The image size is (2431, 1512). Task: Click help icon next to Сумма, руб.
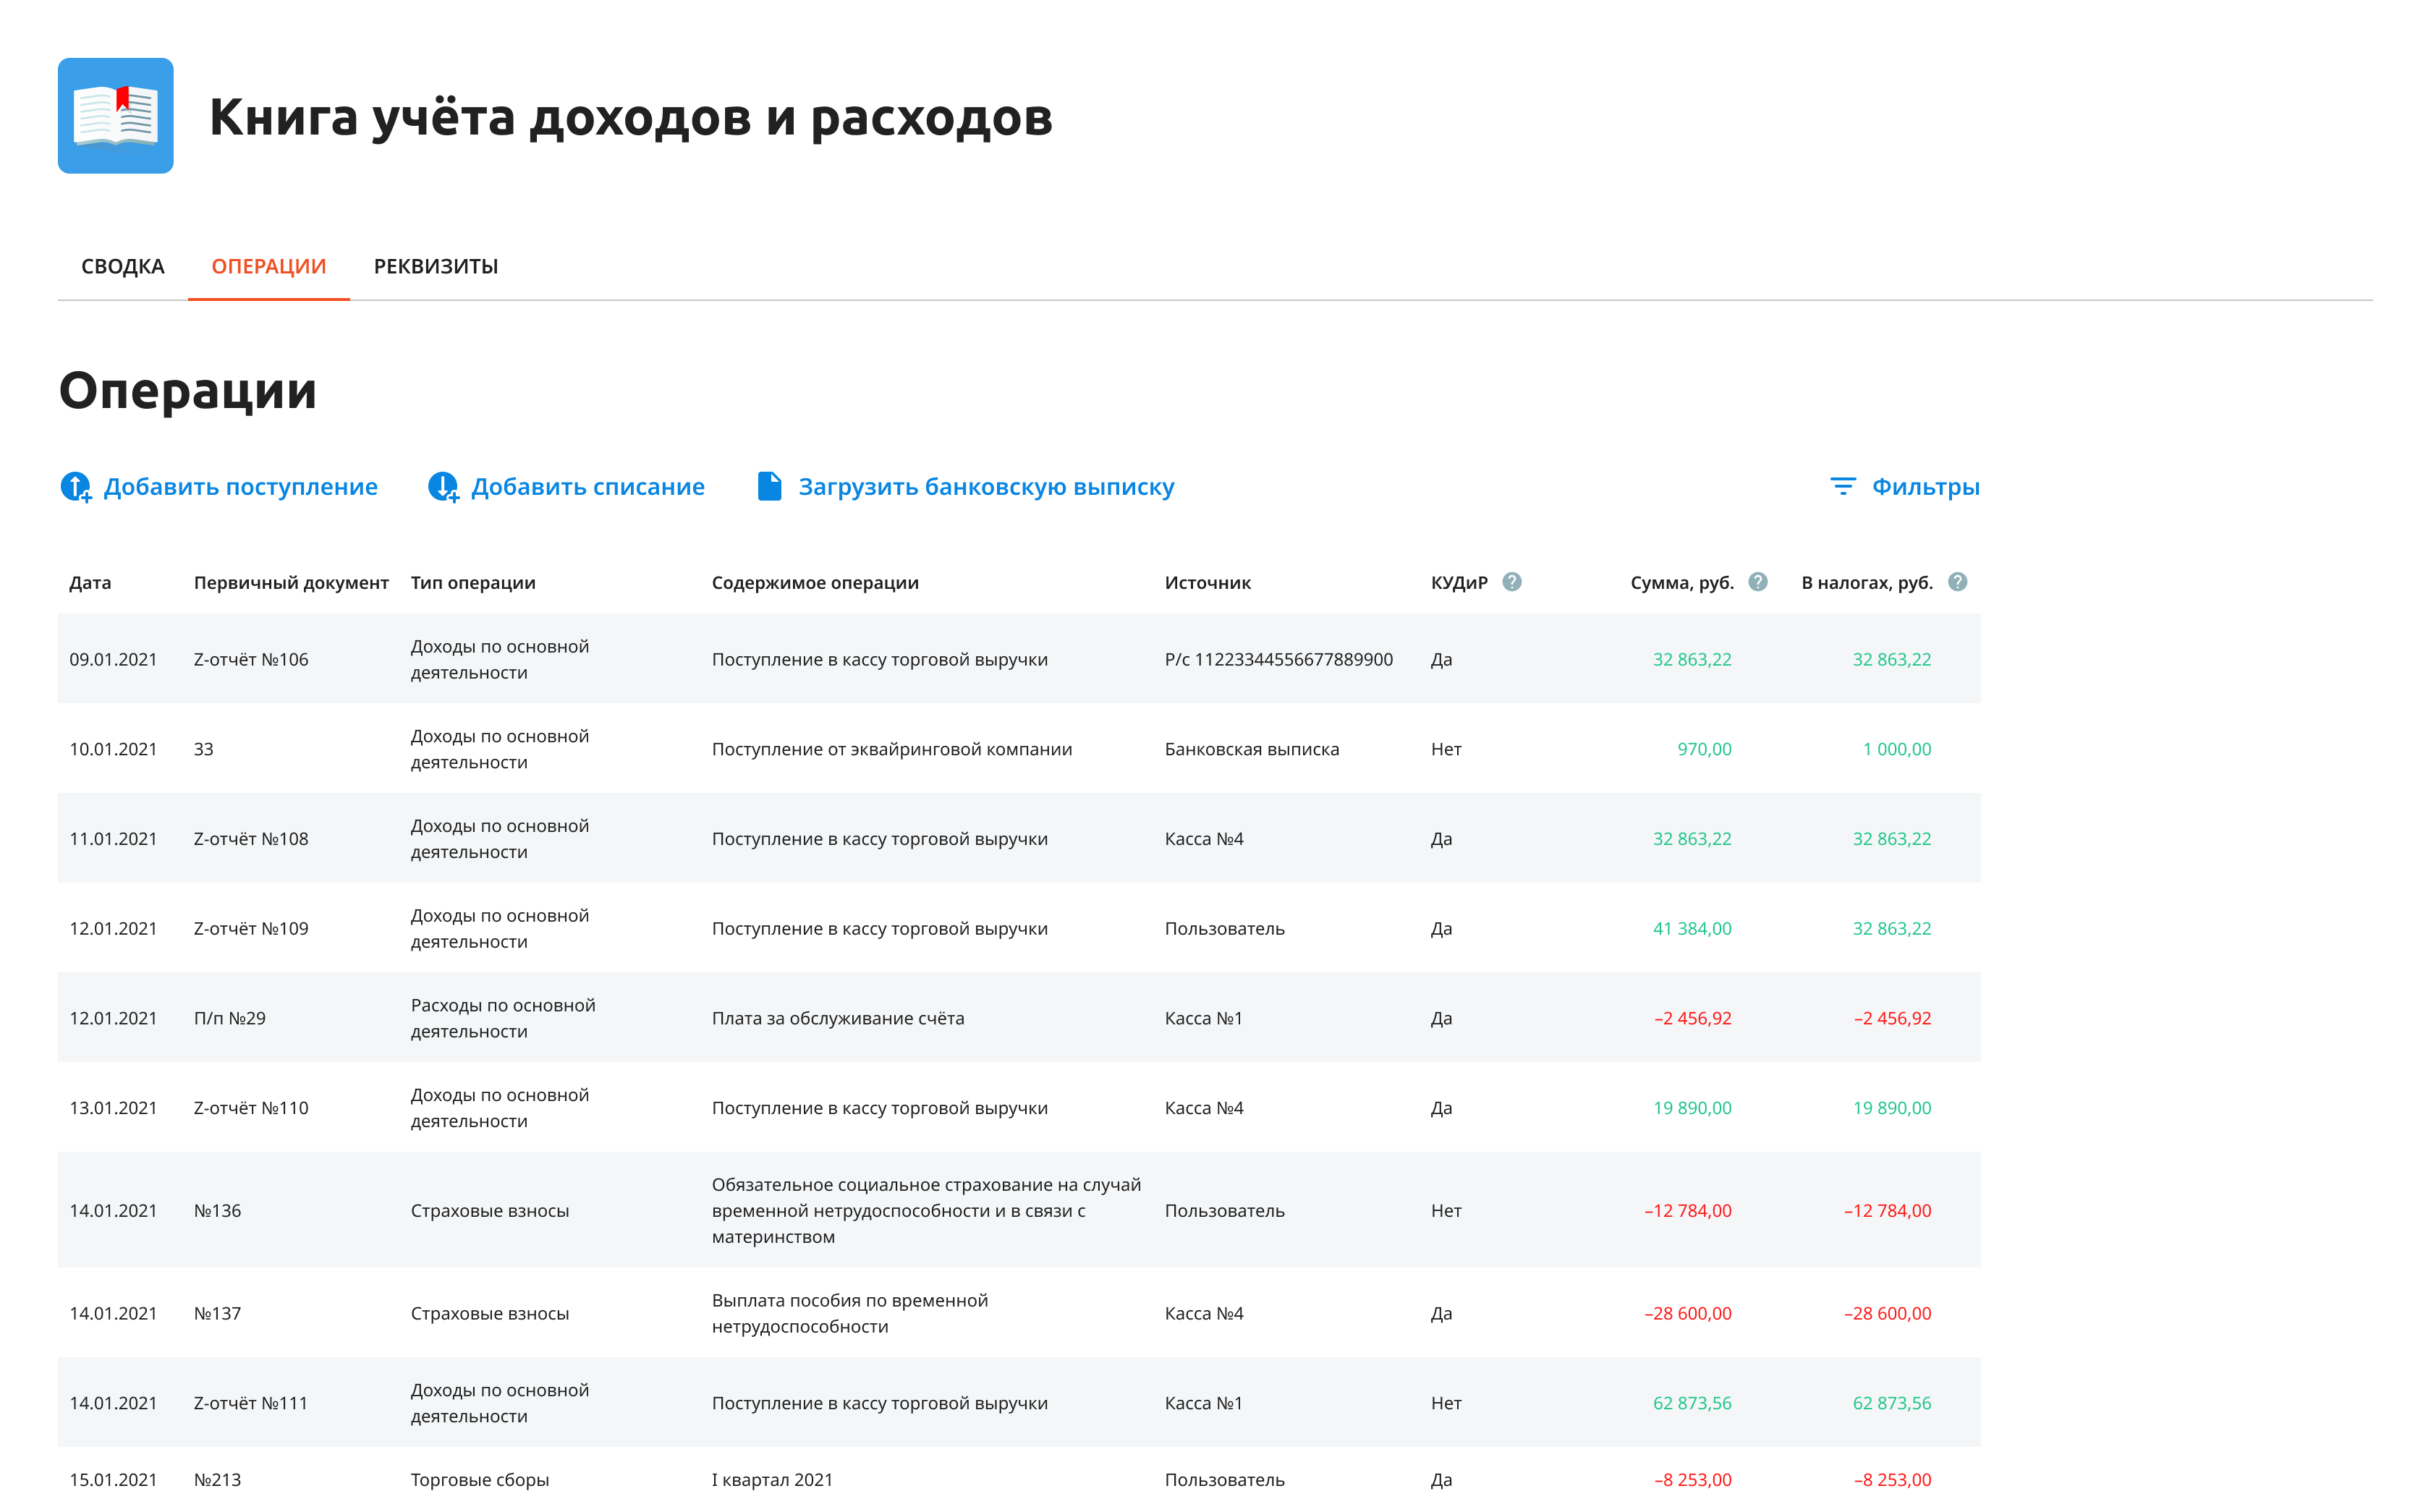(1758, 582)
